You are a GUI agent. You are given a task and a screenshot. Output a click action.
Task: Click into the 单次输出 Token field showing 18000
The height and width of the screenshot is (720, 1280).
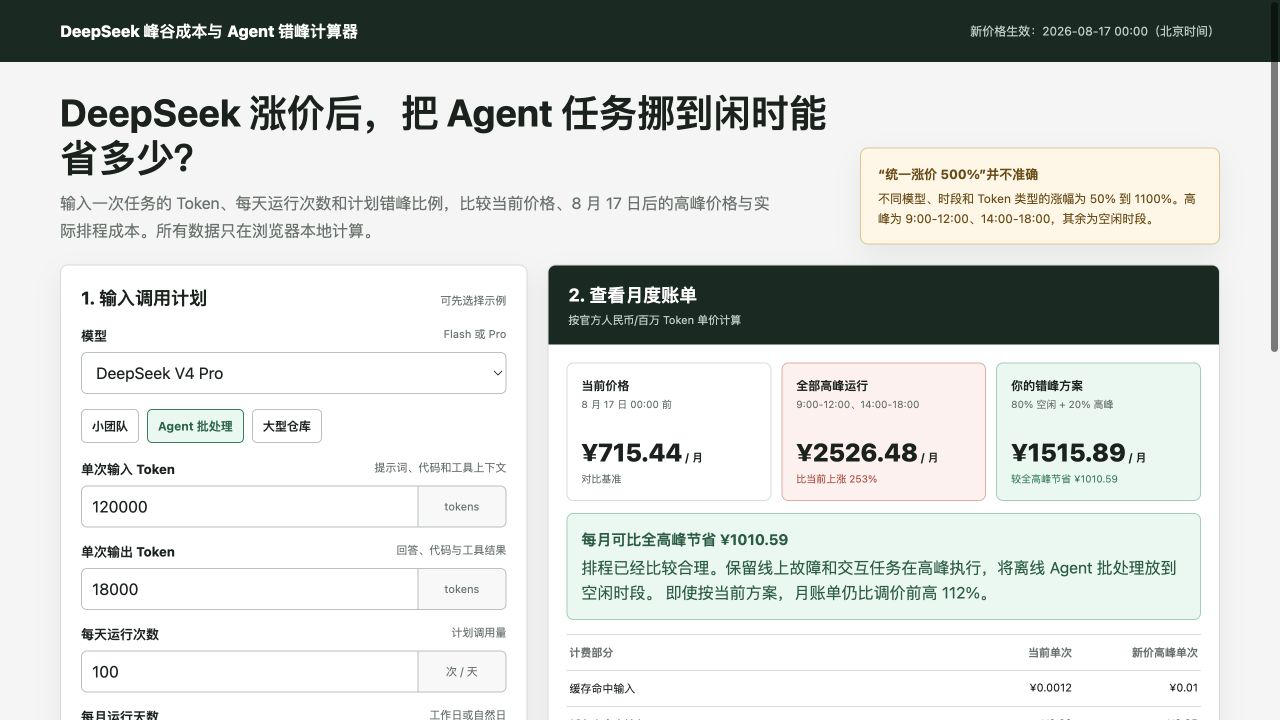[249, 589]
